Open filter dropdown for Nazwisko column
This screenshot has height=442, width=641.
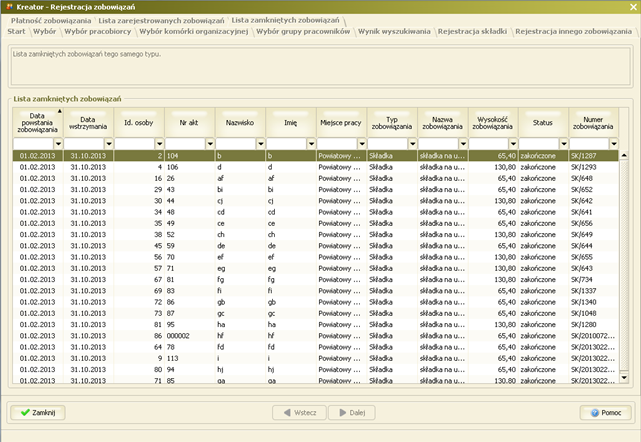coord(261,144)
